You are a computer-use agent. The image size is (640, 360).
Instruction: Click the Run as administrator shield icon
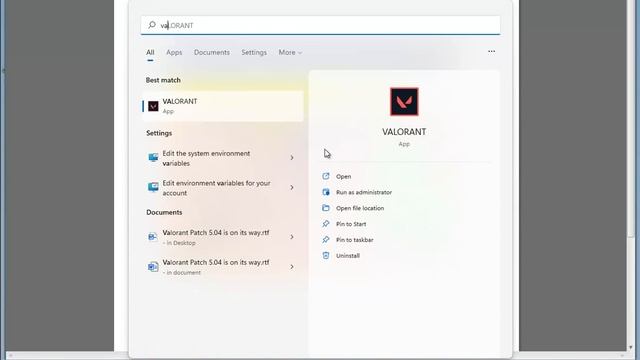326,192
